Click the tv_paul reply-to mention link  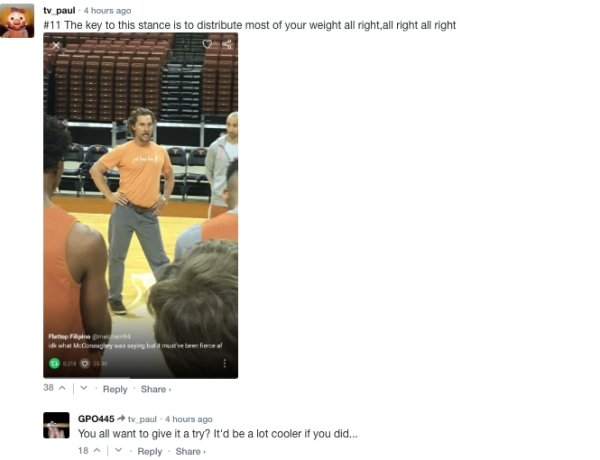pyautogui.click(x=142, y=419)
